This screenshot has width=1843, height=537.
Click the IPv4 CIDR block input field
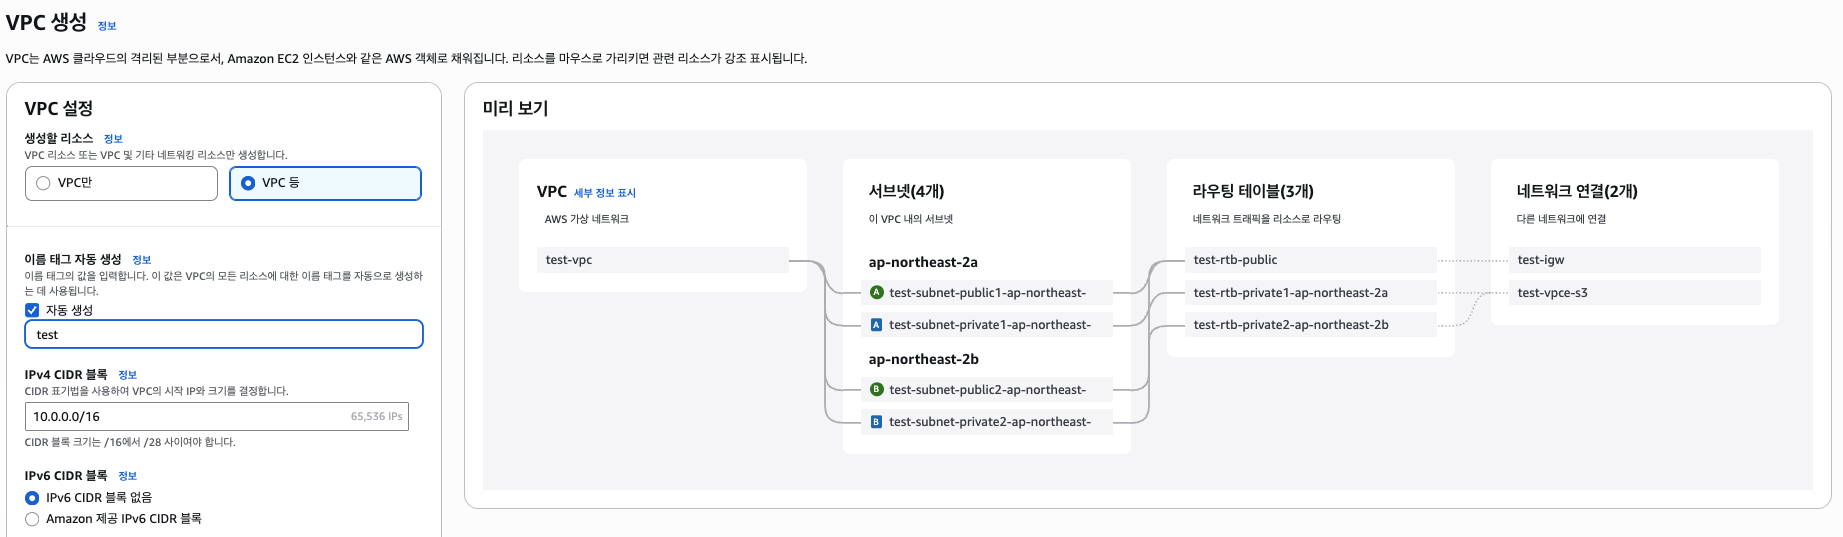tap(190, 417)
